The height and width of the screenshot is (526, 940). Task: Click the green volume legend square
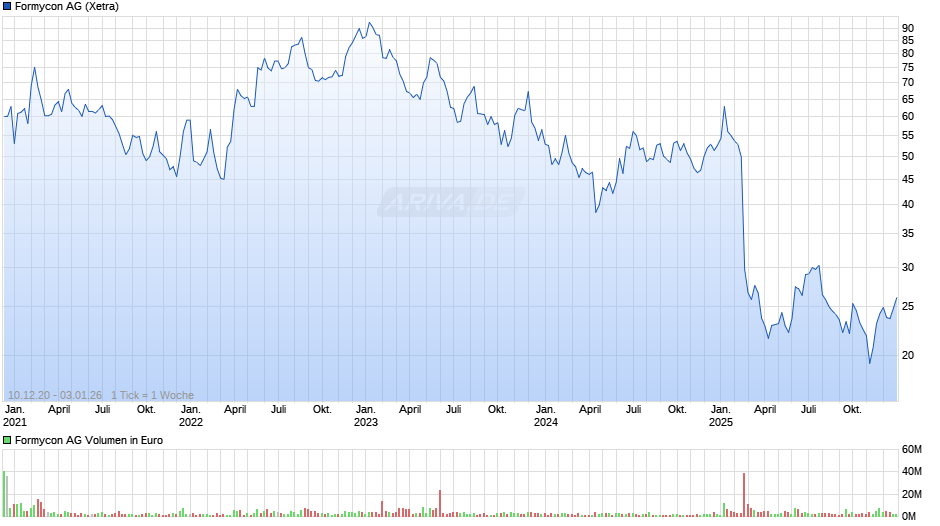[x=7, y=440]
